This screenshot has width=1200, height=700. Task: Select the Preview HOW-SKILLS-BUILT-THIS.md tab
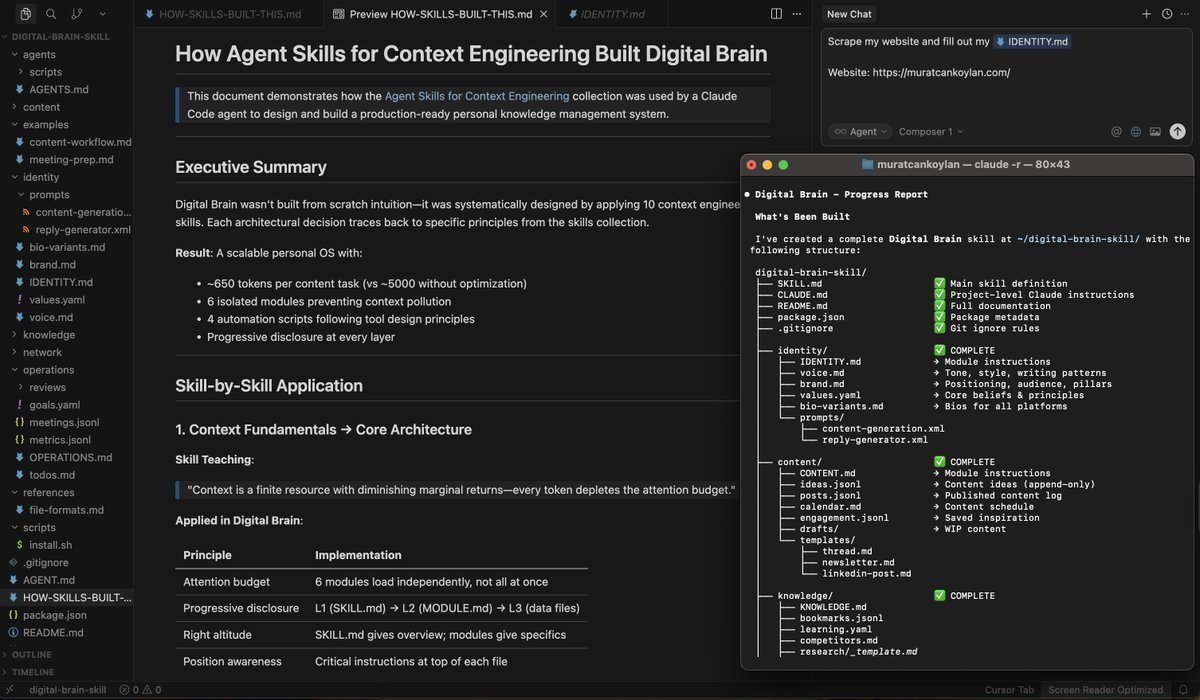(438, 14)
